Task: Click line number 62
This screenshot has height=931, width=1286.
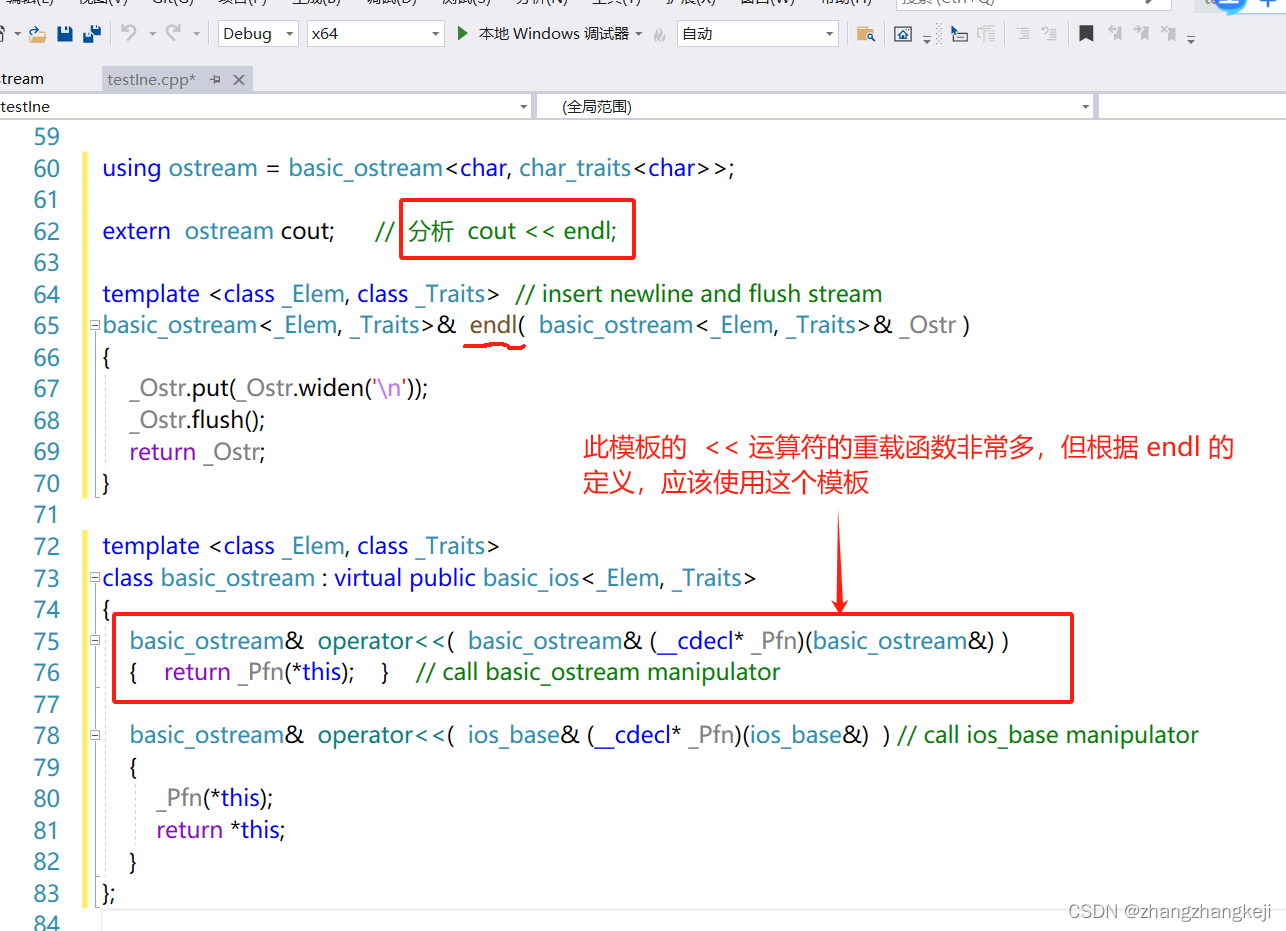Action: [47, 231]
